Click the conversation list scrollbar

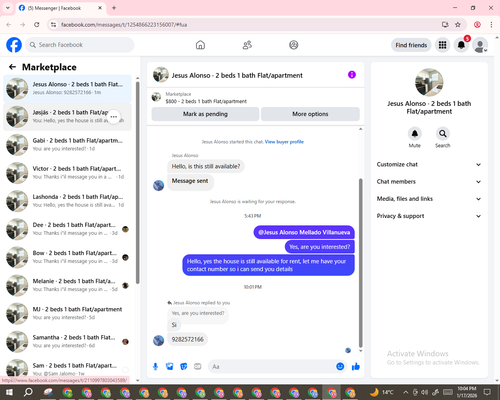coord(138,182)
